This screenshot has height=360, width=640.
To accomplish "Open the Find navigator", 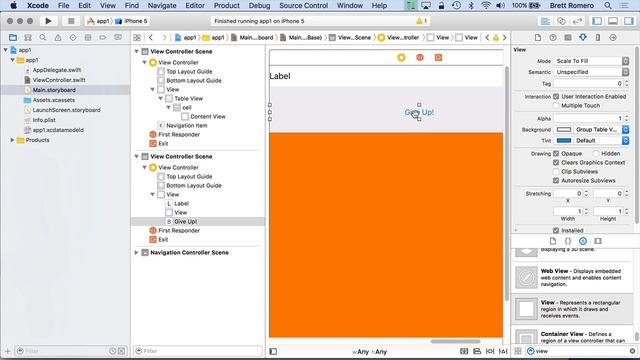I will tap(42, 38).
